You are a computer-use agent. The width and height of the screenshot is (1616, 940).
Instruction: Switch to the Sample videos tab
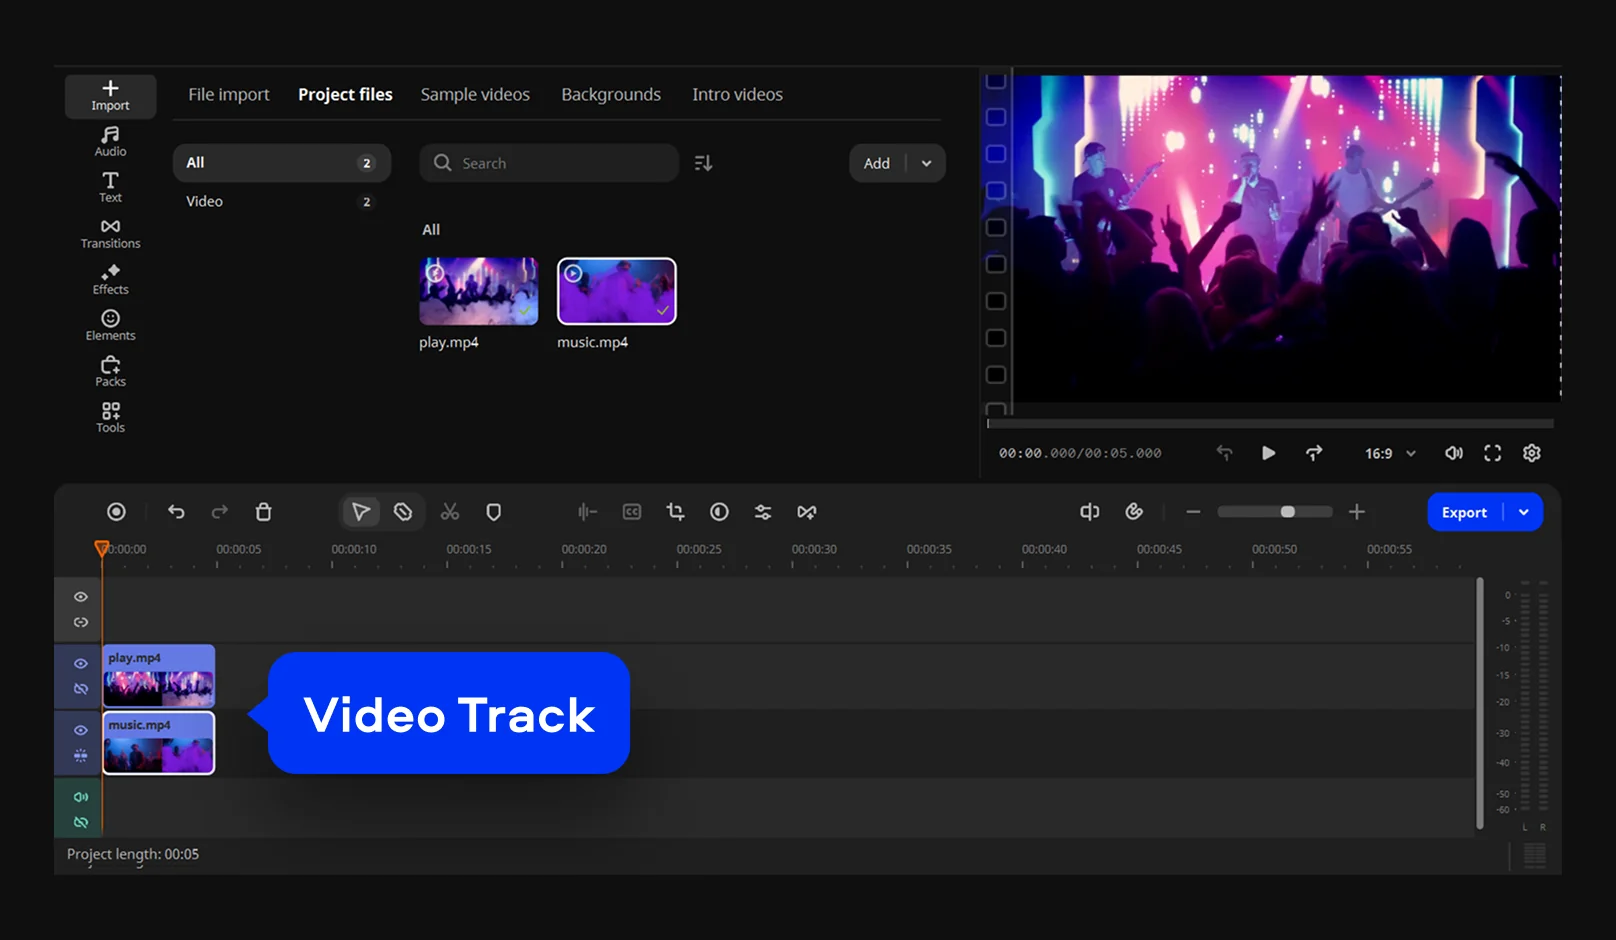475,94
